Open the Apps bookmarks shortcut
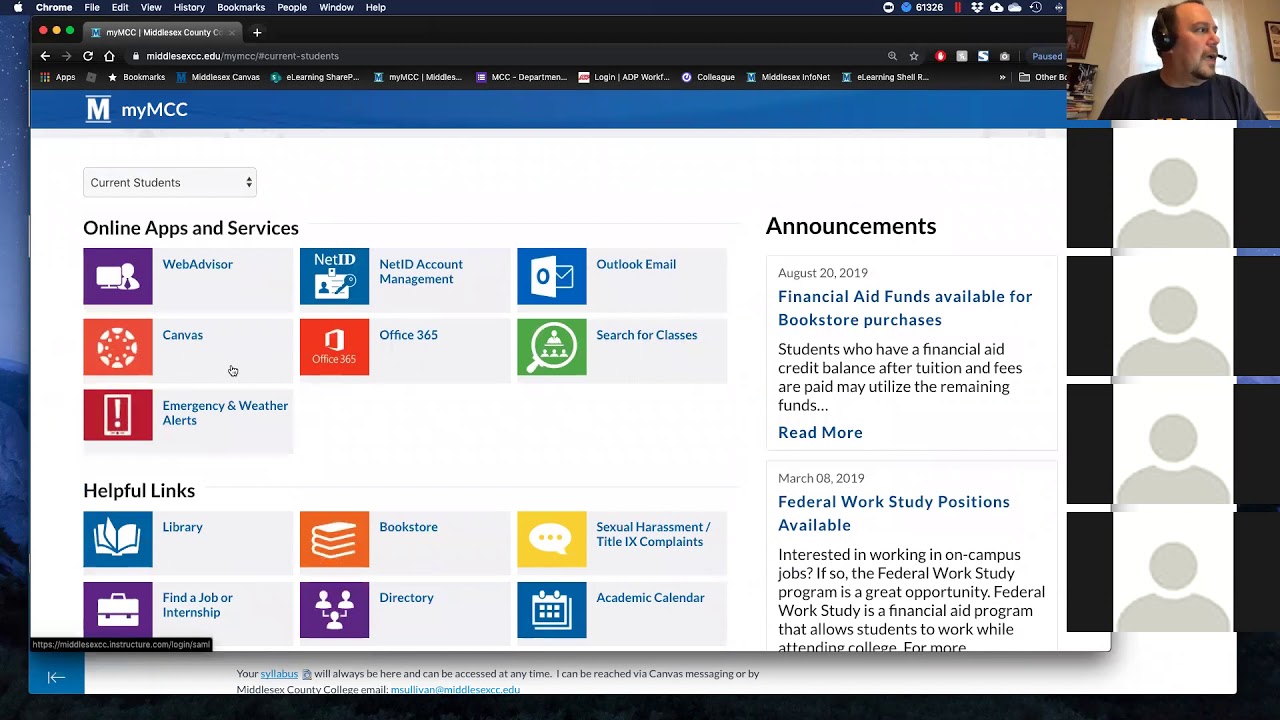The width and height of the screenshot is (1280, 720). tap(58, 77)
